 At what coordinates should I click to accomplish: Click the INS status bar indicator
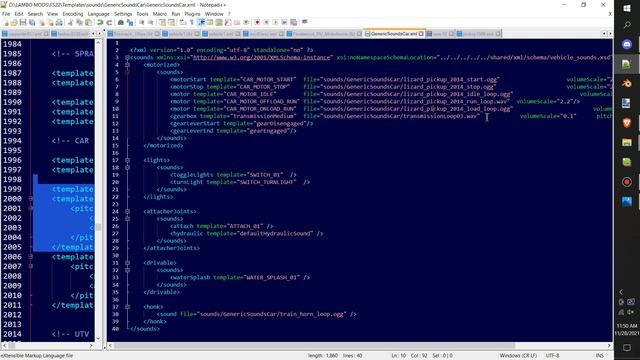pos(600,356)
